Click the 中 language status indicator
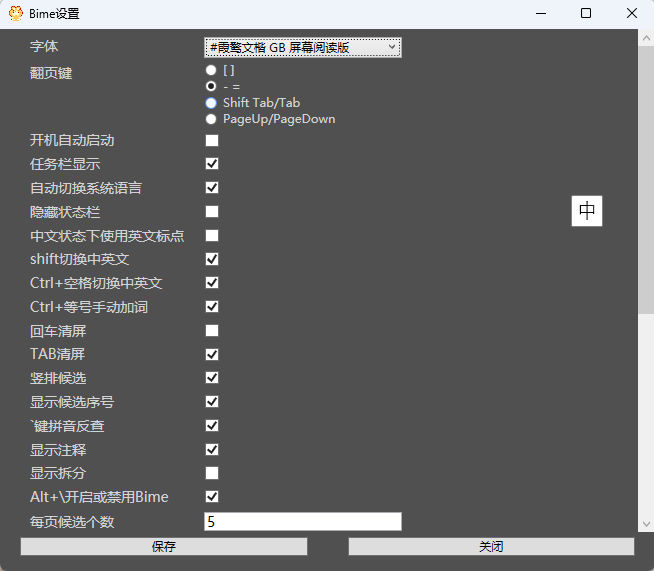The image size is (654, 571). pos(587,211)
